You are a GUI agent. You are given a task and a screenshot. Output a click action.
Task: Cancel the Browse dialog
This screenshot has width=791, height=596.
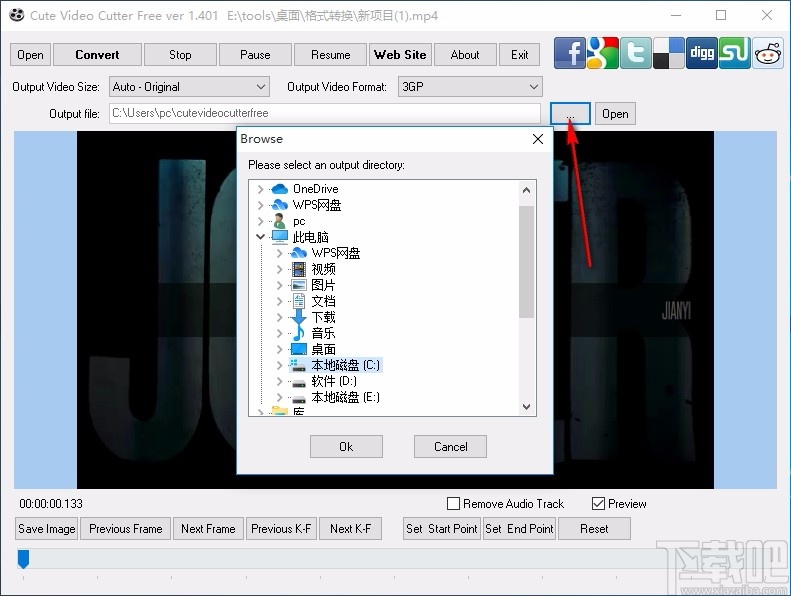[x=450, y=447]
